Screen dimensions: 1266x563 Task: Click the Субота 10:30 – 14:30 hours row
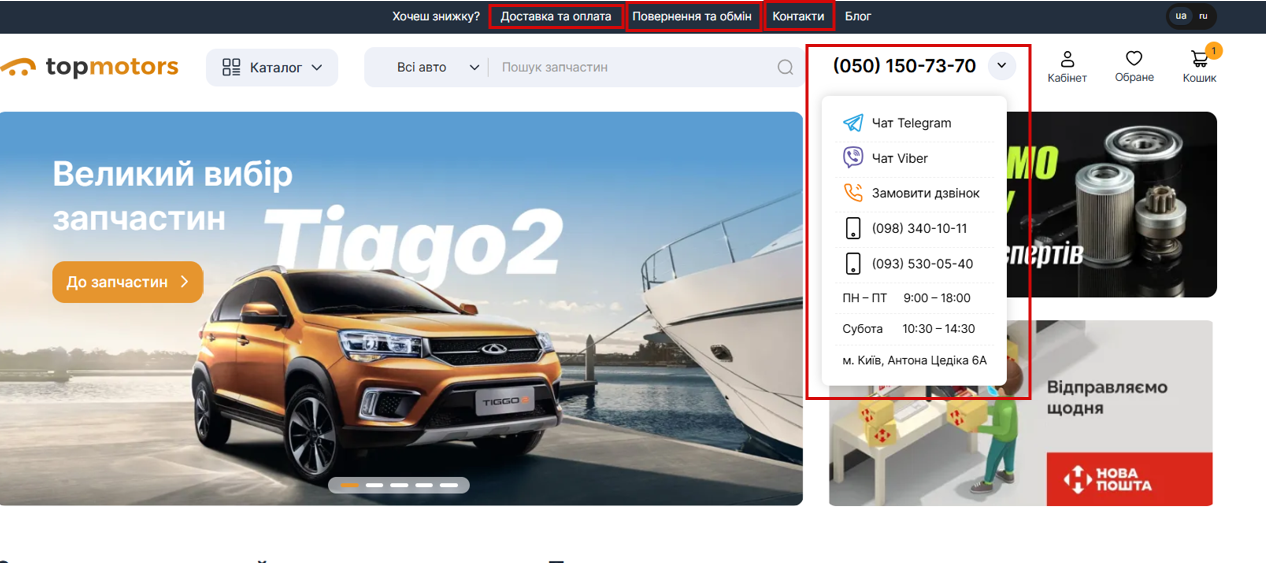(908, 329)
